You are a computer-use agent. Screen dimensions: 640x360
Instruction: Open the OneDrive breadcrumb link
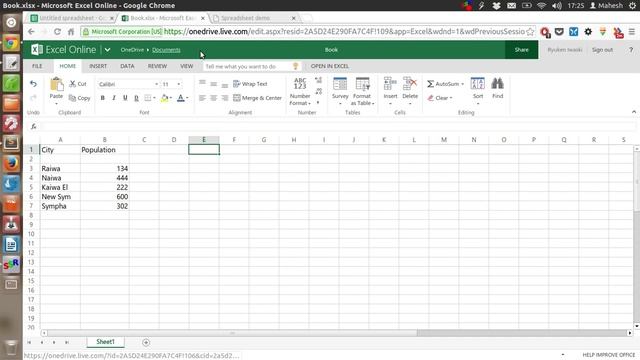click(x=132, y=50)
